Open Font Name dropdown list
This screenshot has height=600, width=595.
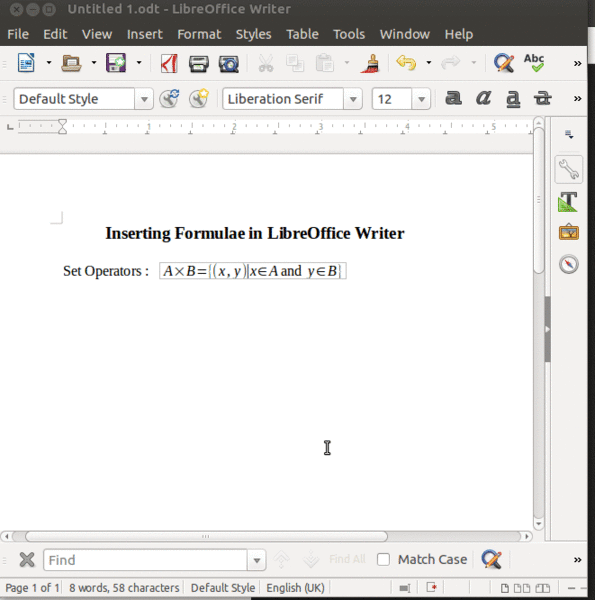353,99
